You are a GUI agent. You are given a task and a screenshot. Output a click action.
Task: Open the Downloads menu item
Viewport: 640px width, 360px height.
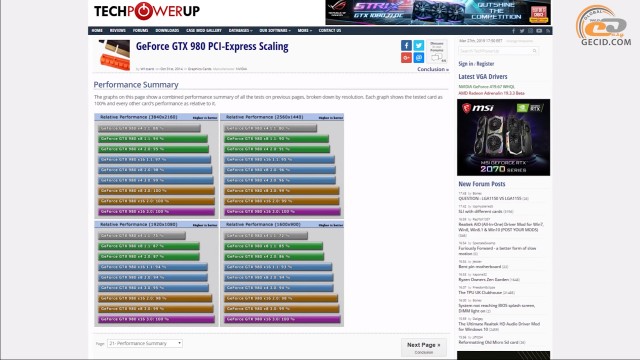[167, 31]
